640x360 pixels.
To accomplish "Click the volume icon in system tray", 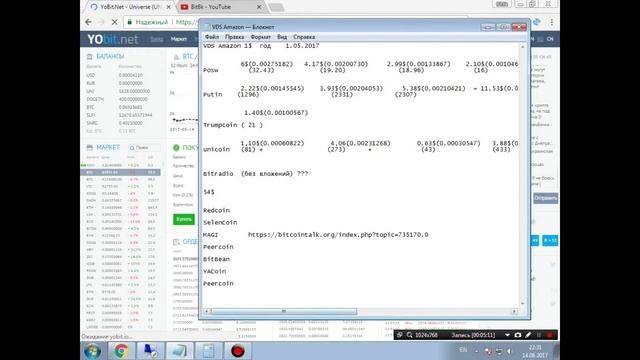I will (509, 351).
